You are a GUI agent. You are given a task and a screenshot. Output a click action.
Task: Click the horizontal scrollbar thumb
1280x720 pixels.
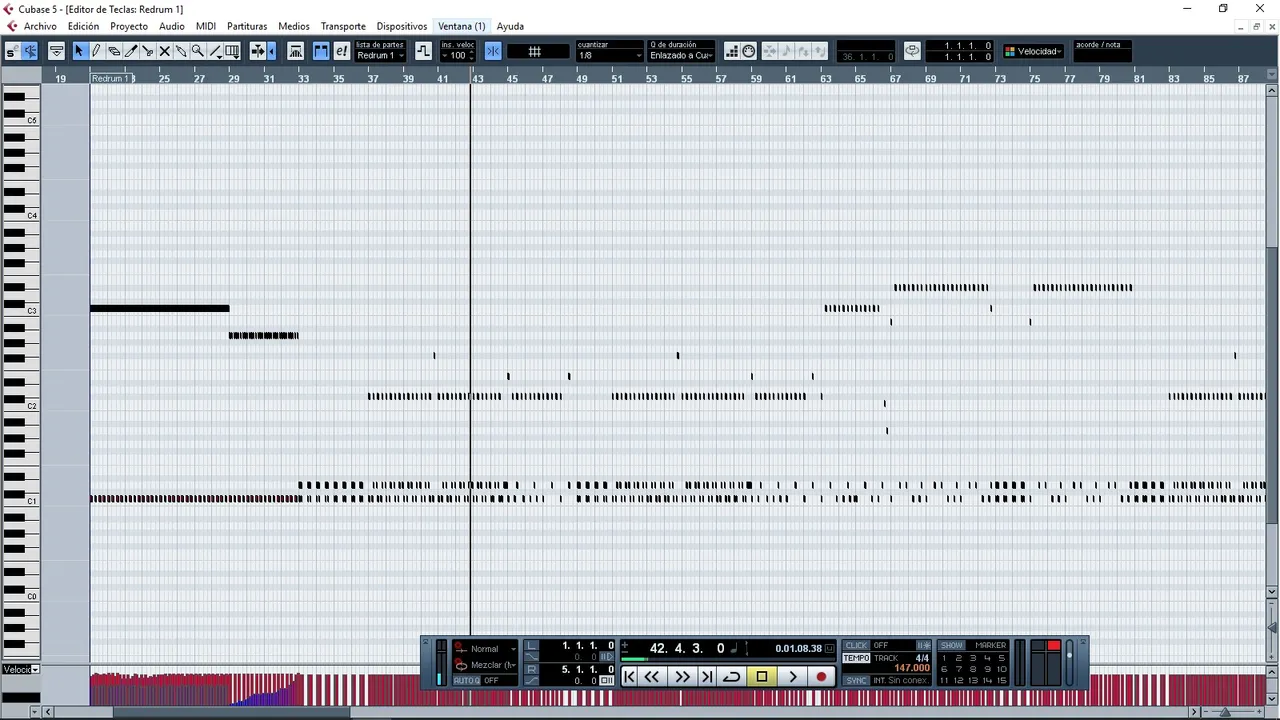232,712
